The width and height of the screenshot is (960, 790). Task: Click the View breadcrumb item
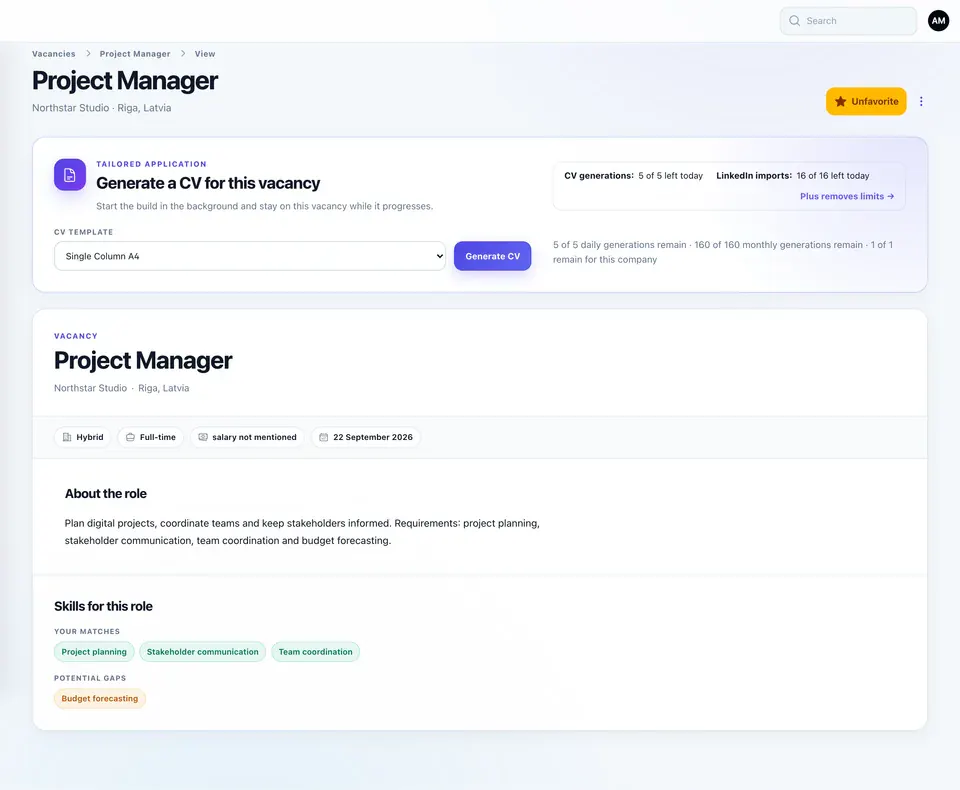click(x=205, y=54)
